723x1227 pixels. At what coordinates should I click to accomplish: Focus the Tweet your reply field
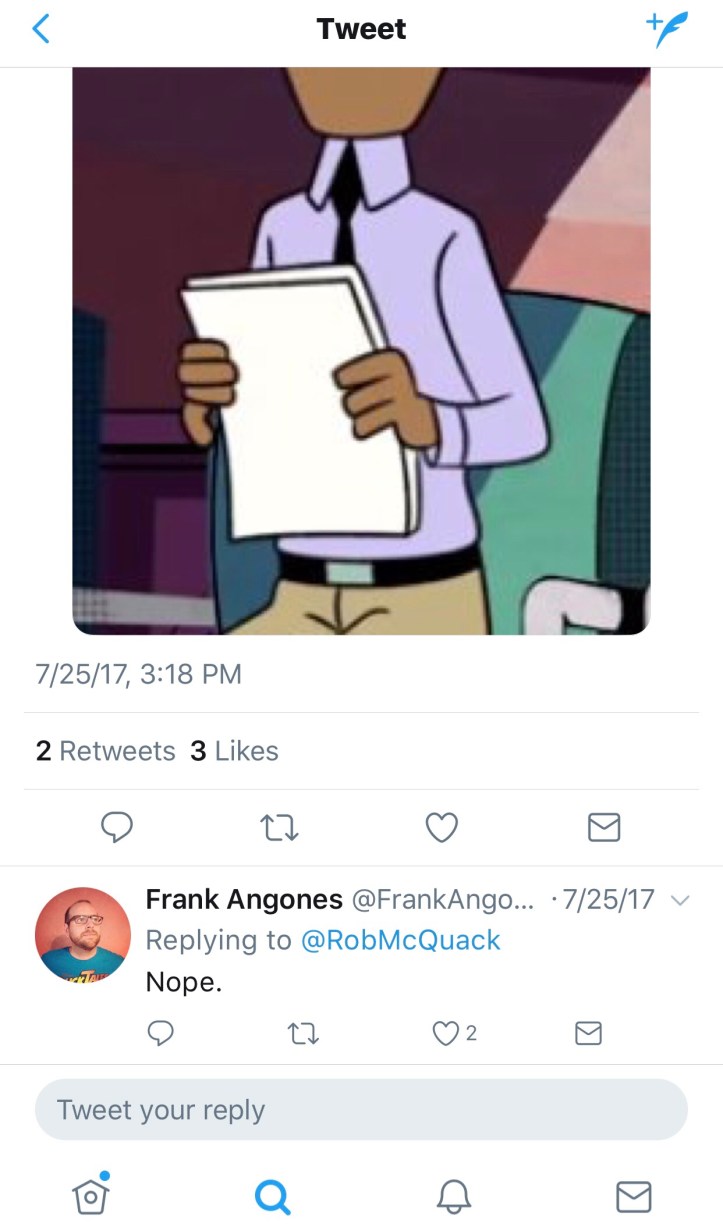point(361,1109)
